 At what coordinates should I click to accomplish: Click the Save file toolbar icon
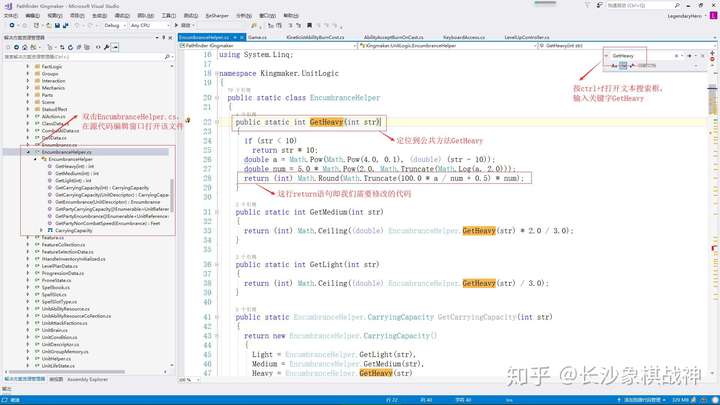coord(57,25)
